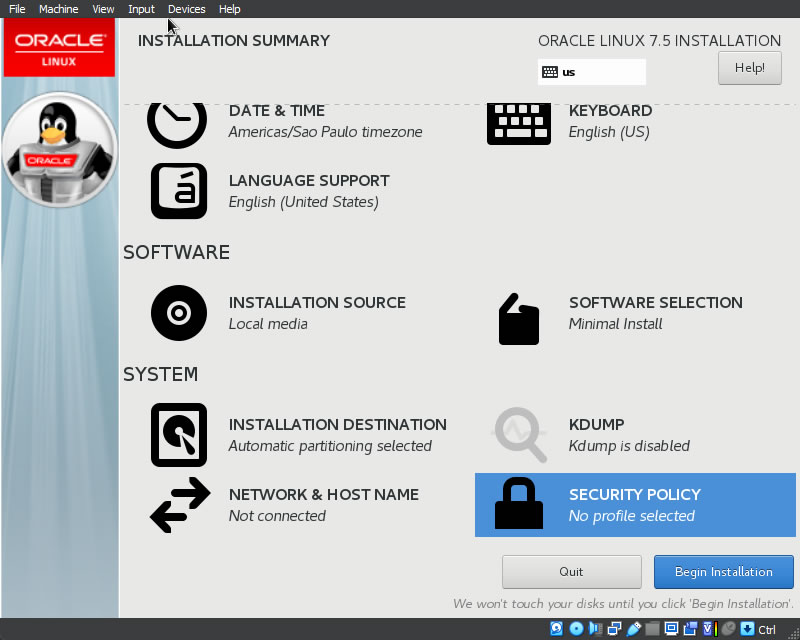The height and width of the screenshot is (640, 800).
Task: Click the VirtualBox CPU virtualization status icon
Action: pyautogui.click(x=710, y=629)
